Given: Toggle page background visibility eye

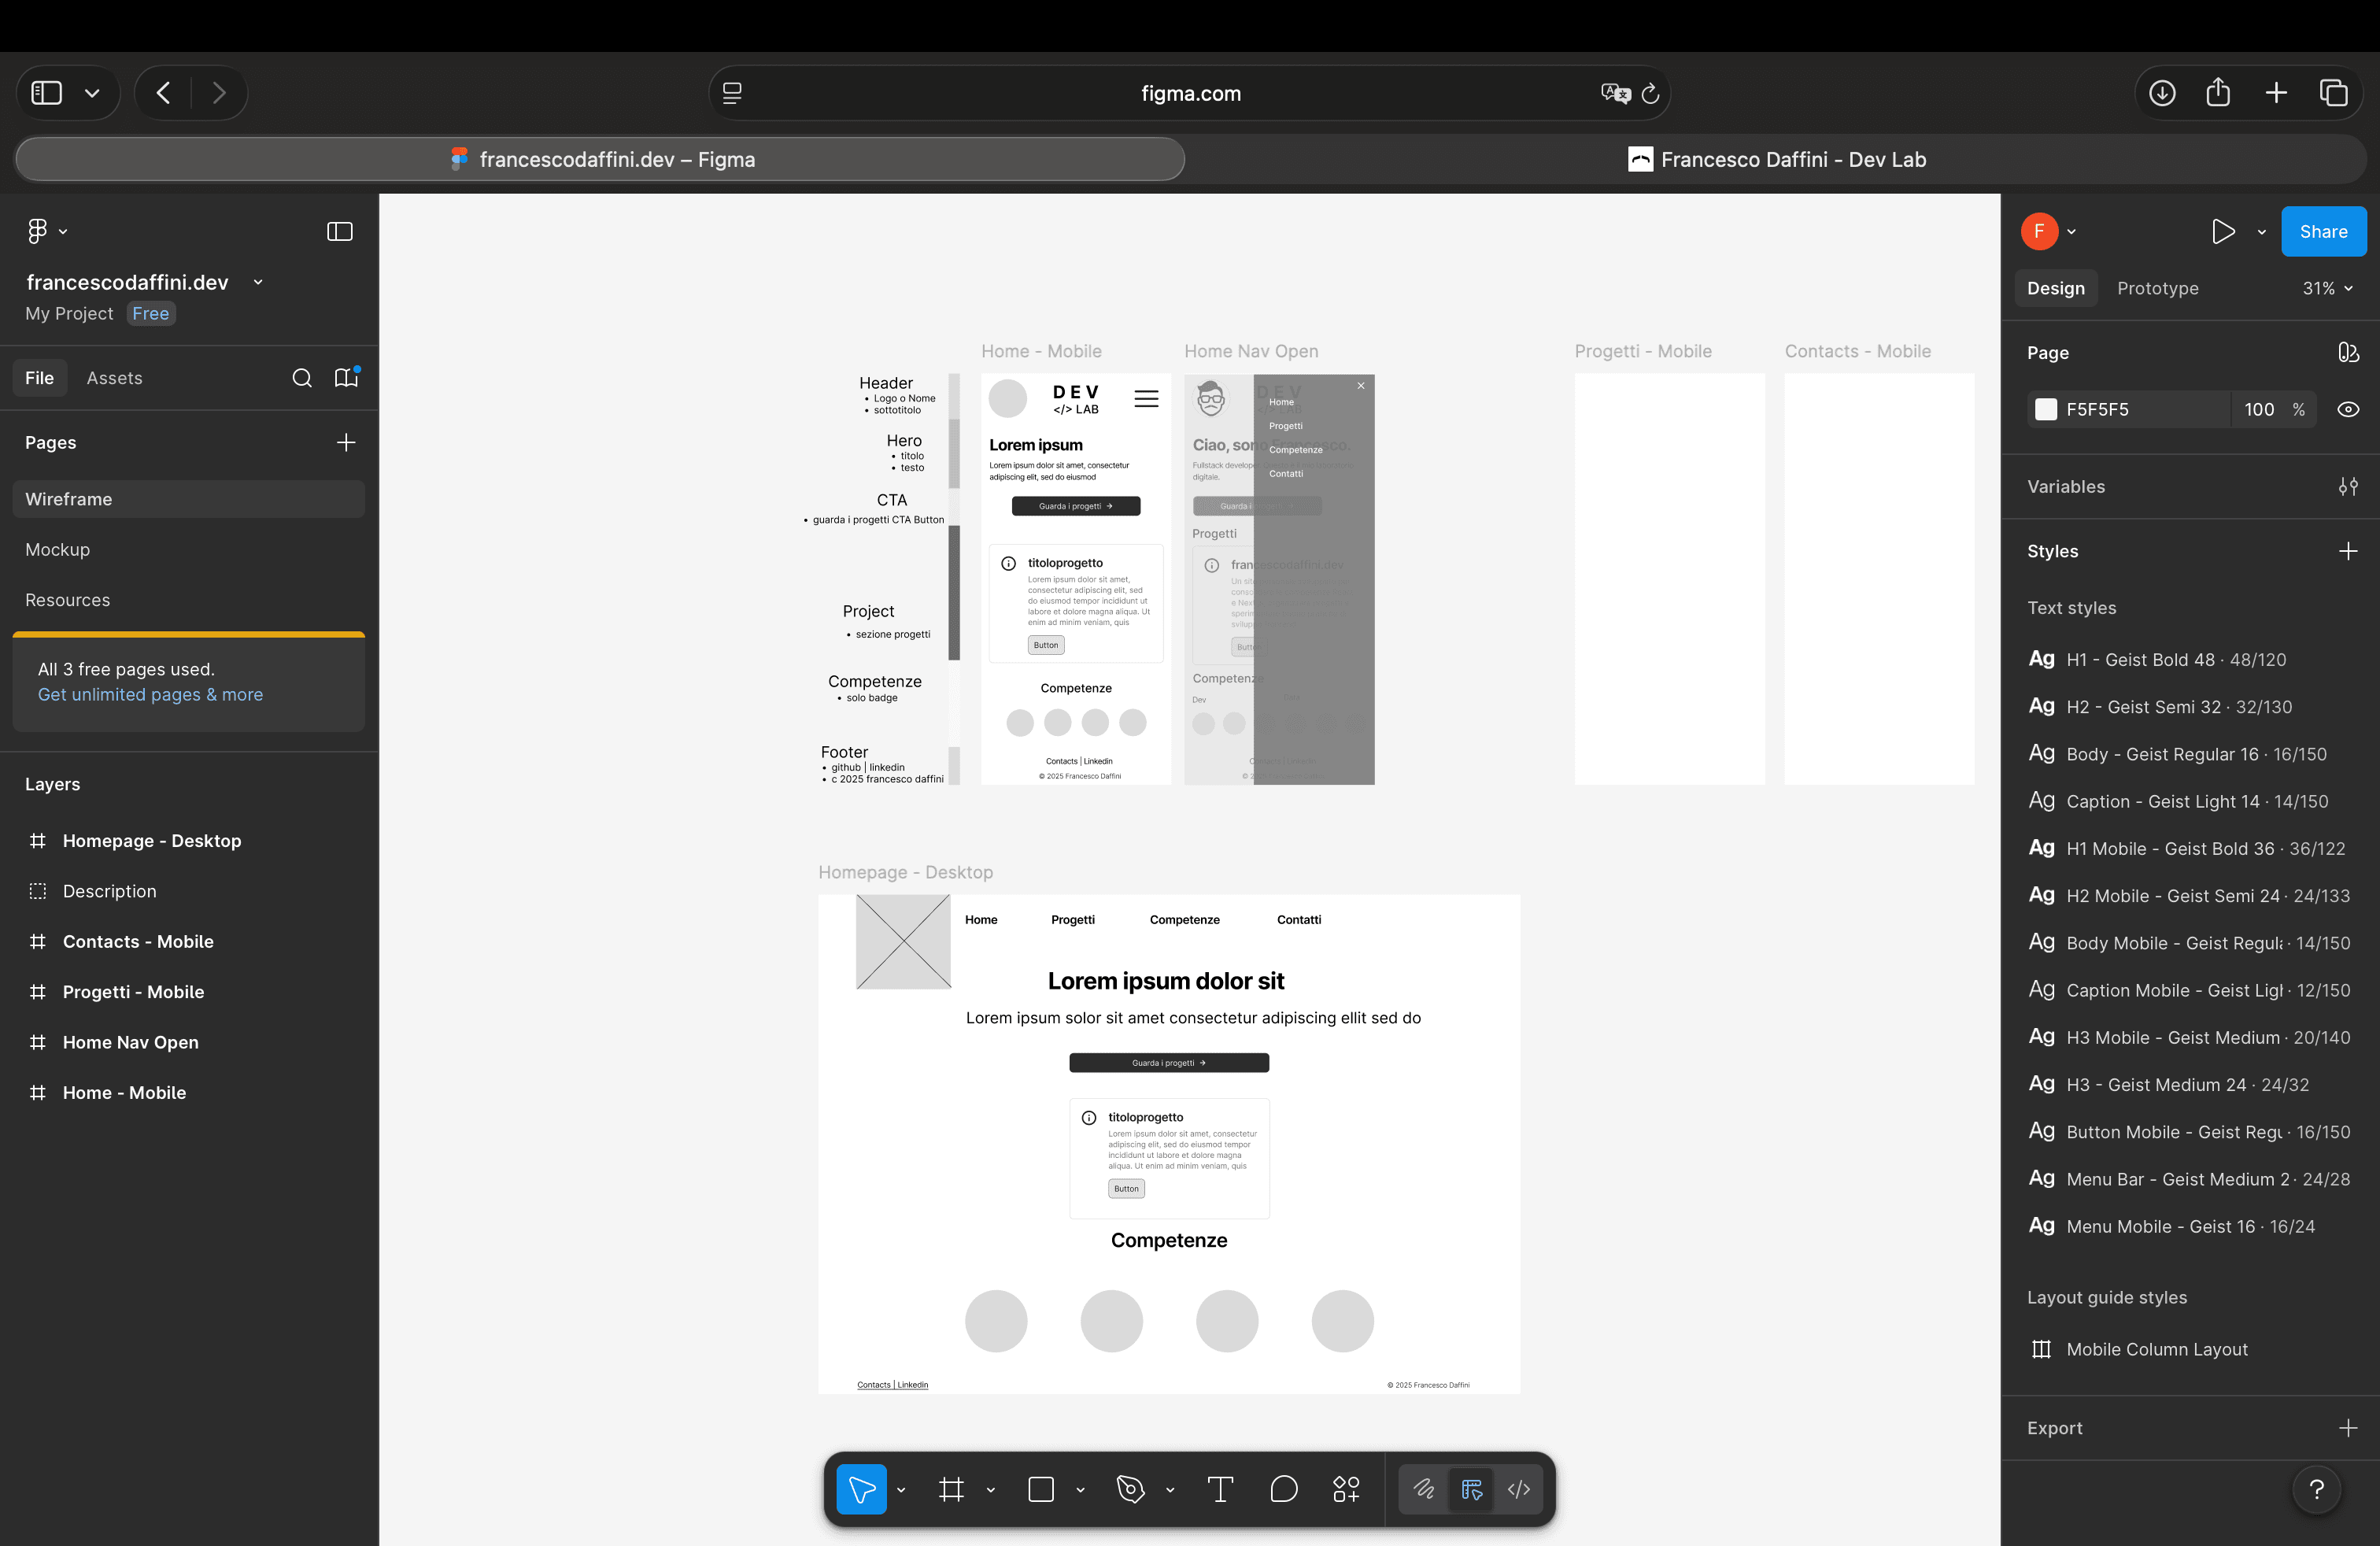Looking at the screenshot, I should tap(2348, 409).
